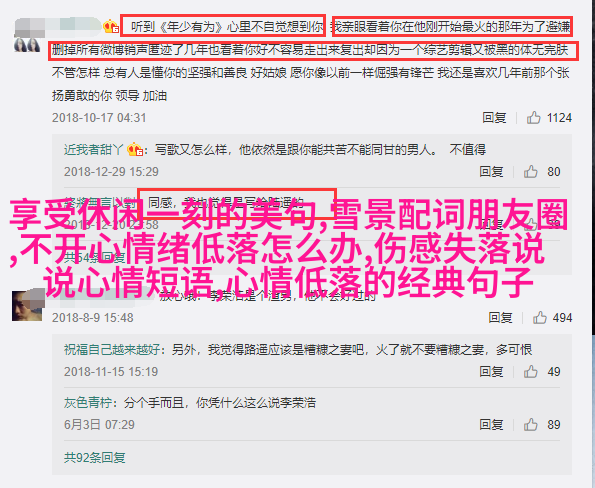The image size is (595, 488).
Task: Like 祝福自己越来越好's reply with 49 likes
Action: [x=530, y=372]
